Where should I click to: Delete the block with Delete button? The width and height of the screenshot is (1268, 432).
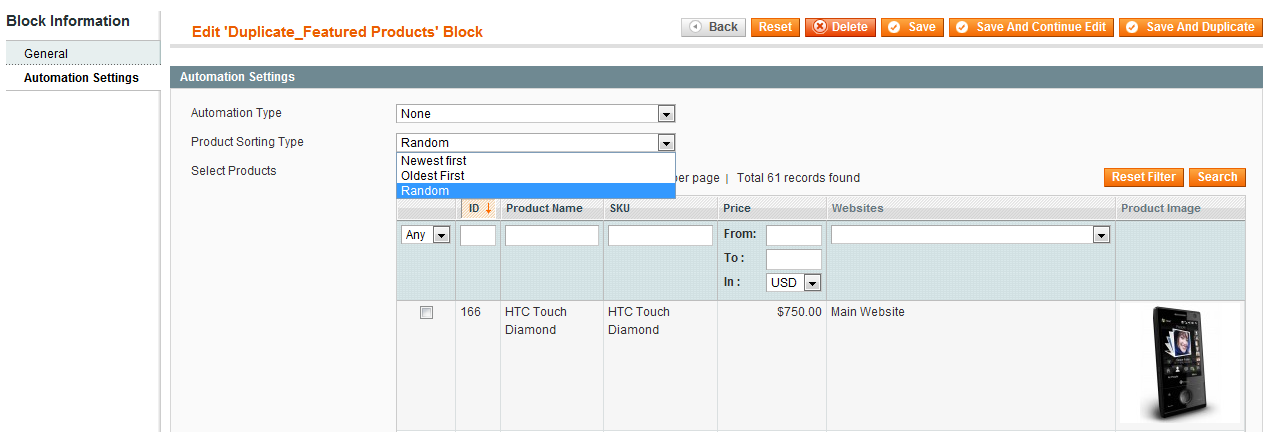coord(840,27)
